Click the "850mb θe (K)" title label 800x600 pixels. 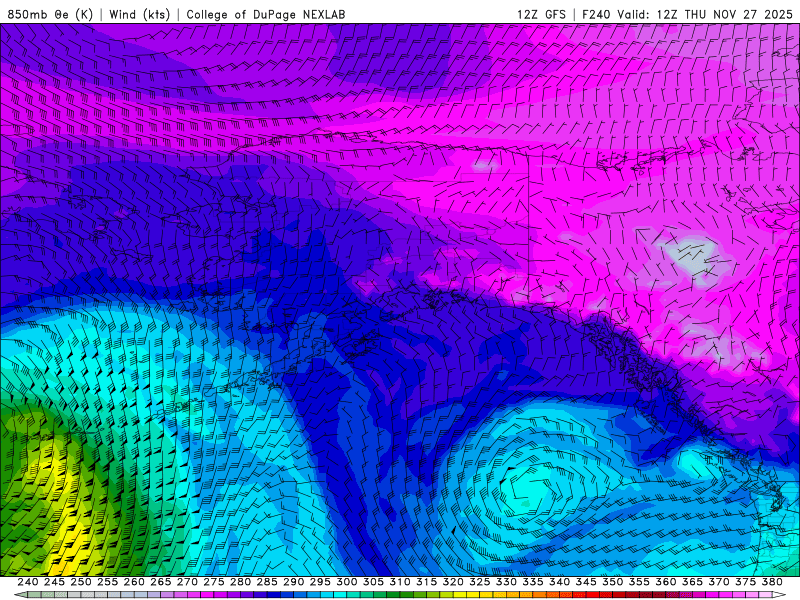[50, 14]
